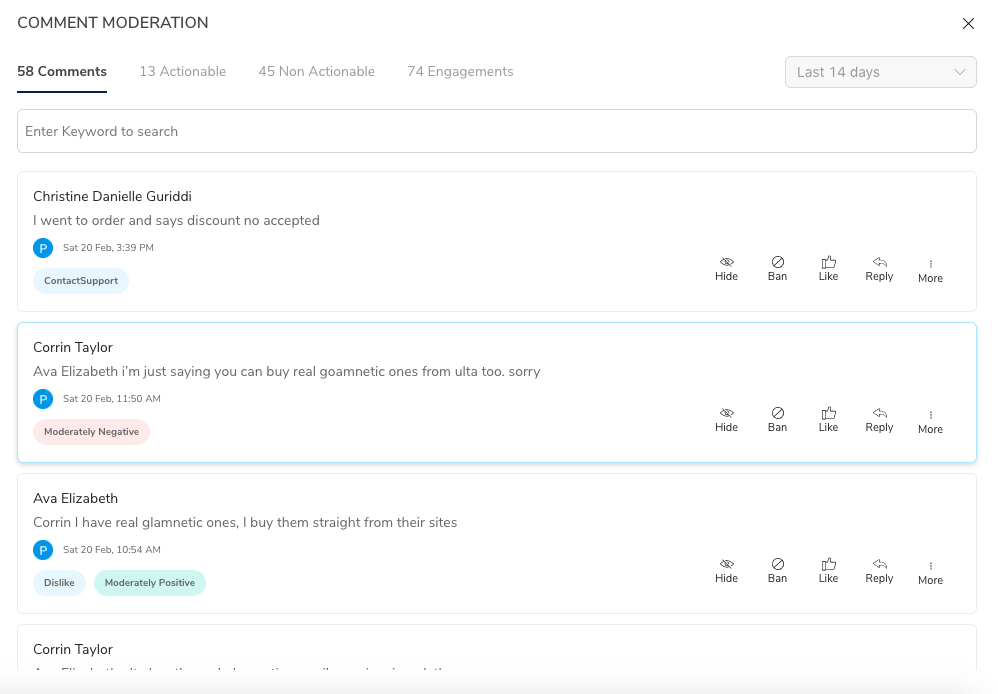
Task: Open More options for Christine's comment
Action: click(930, 272)
